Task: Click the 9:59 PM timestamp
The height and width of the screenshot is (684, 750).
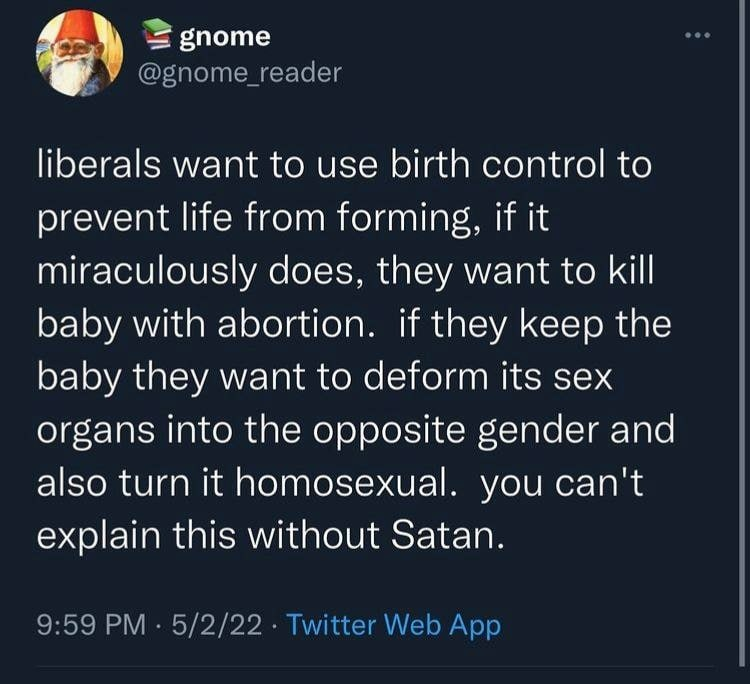Action: [91, 626]
